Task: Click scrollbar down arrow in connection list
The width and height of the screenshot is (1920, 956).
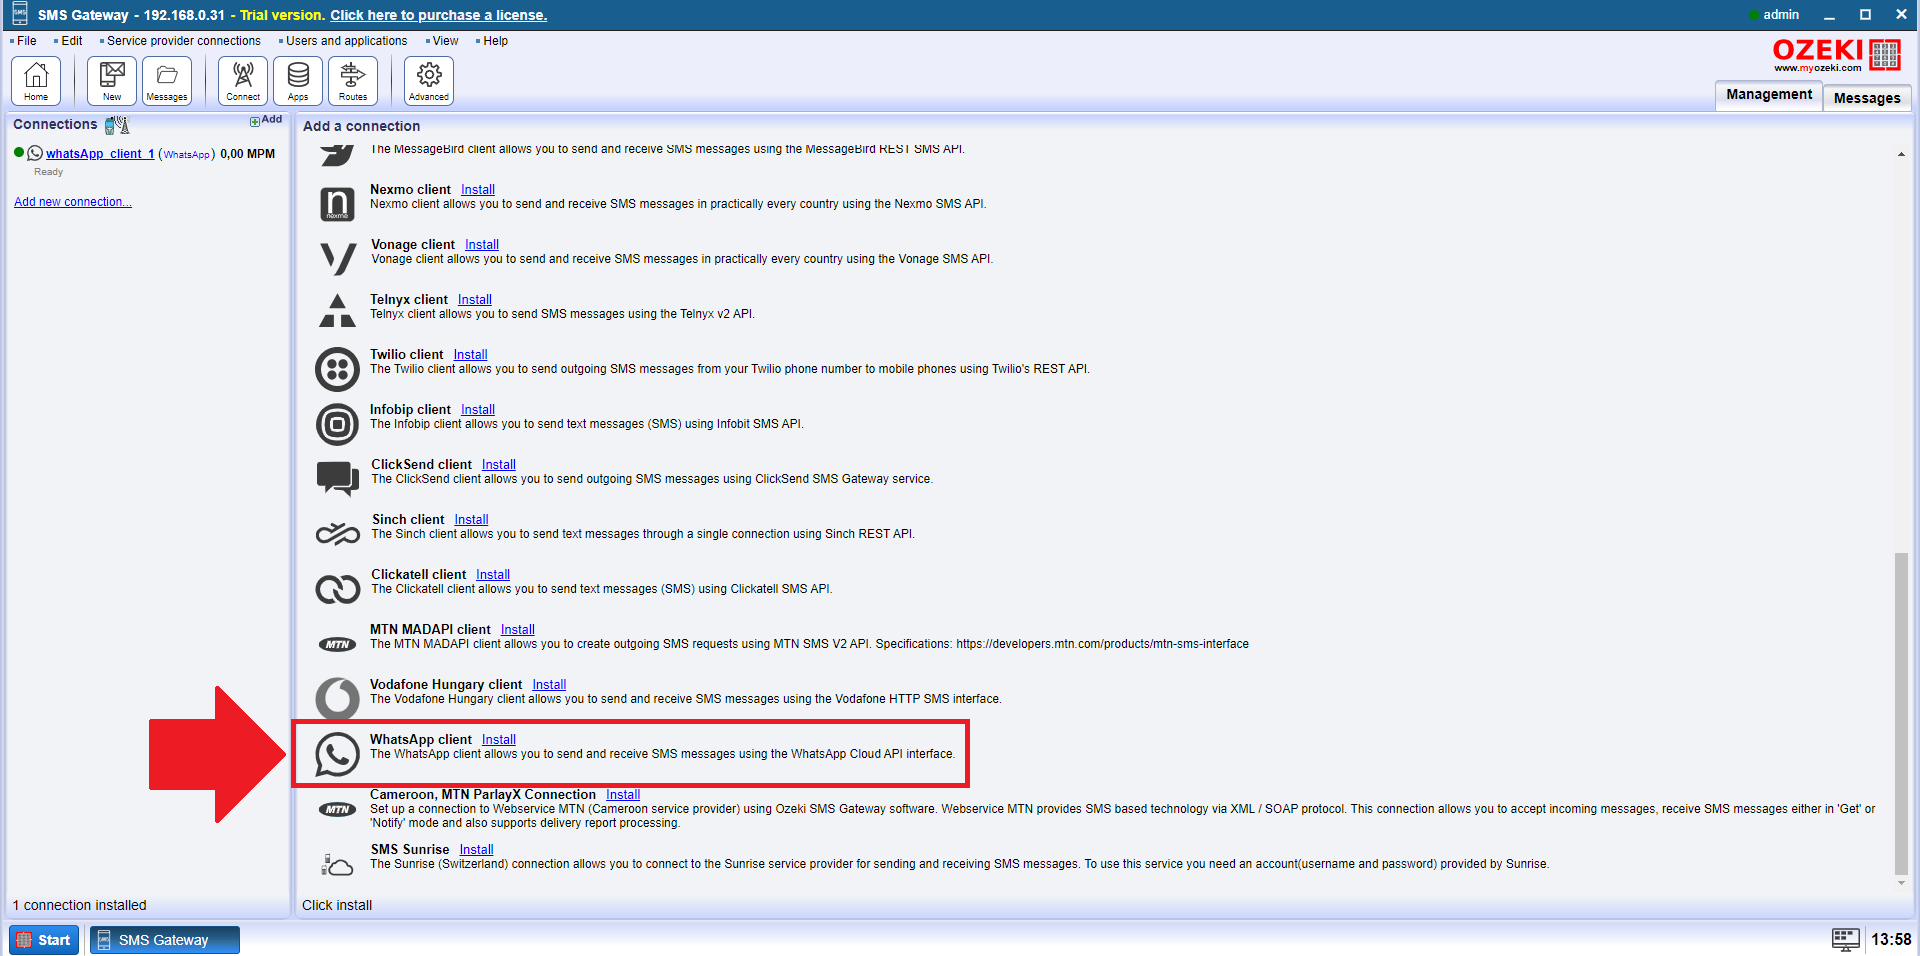Action: (1901, 883)
